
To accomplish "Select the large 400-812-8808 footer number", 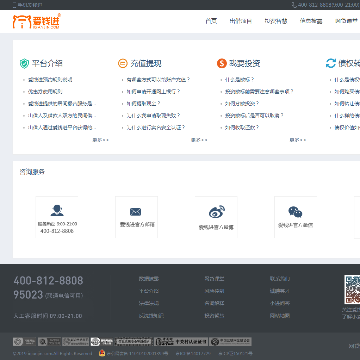I will tap(48, 281).
